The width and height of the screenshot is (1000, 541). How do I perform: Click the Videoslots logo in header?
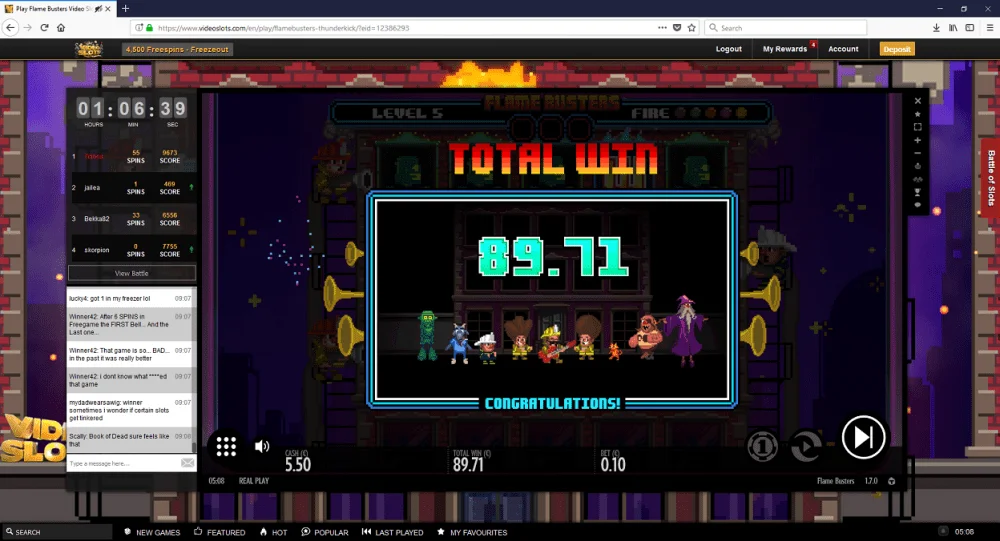[x=89, y=49]
